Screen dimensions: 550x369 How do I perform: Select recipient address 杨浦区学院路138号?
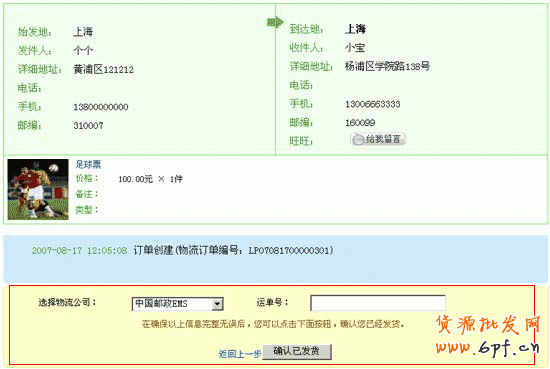[387, 66]
